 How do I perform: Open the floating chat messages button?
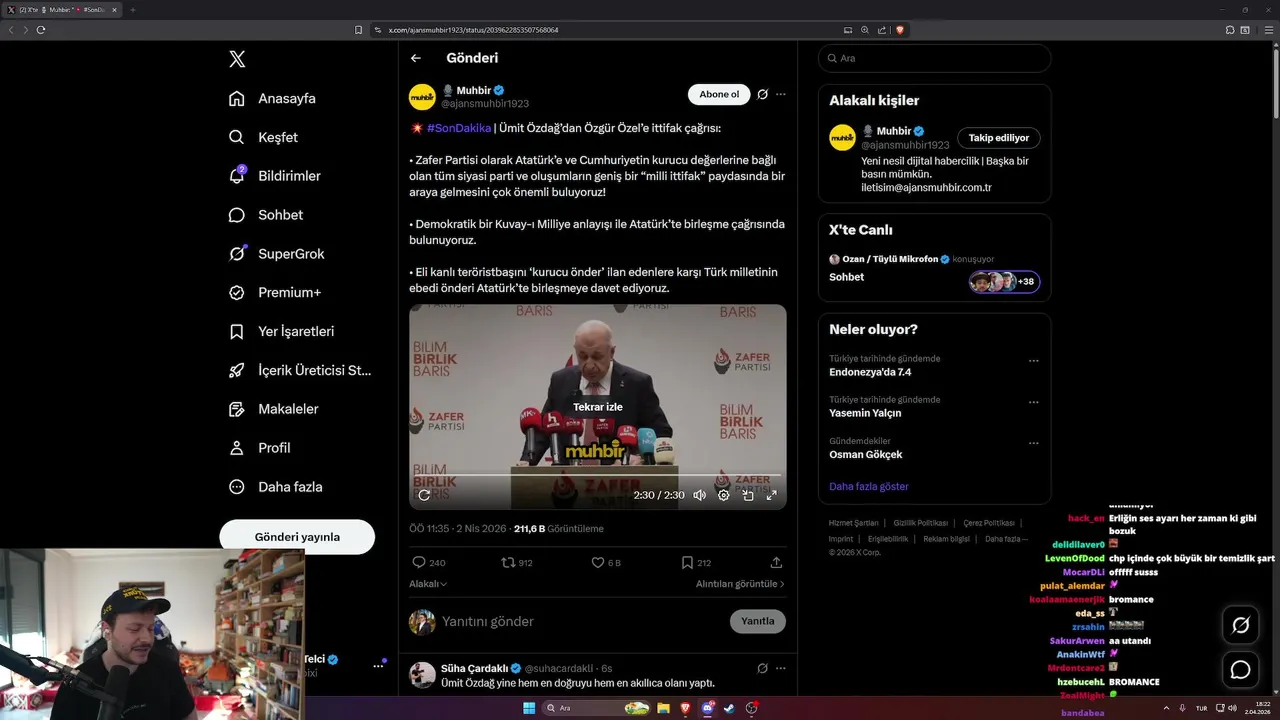point(1241,670)
